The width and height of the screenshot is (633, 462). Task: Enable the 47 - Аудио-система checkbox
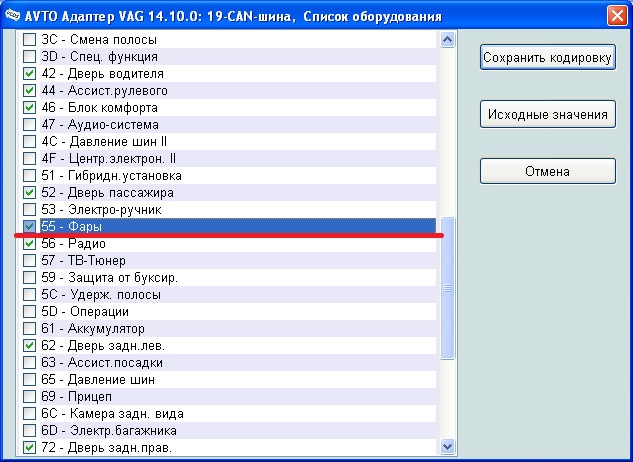(x=29, y=124)
